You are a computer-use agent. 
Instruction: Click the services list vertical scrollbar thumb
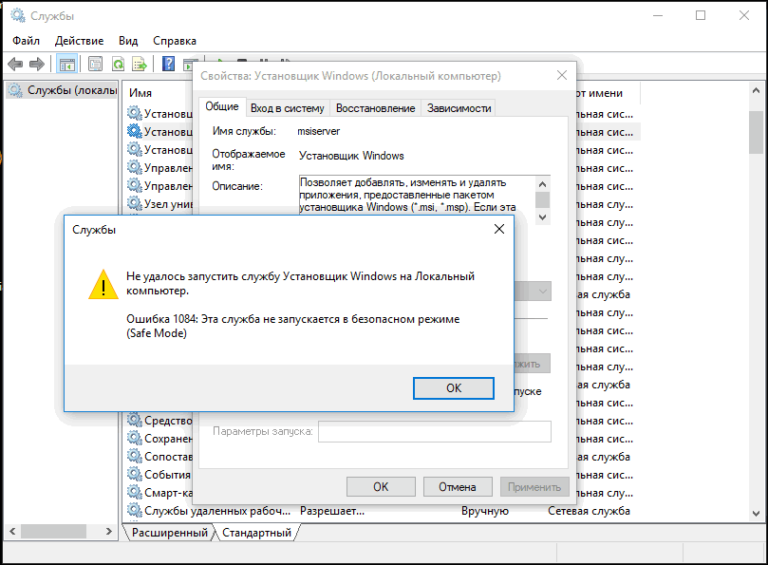(756, 132)
